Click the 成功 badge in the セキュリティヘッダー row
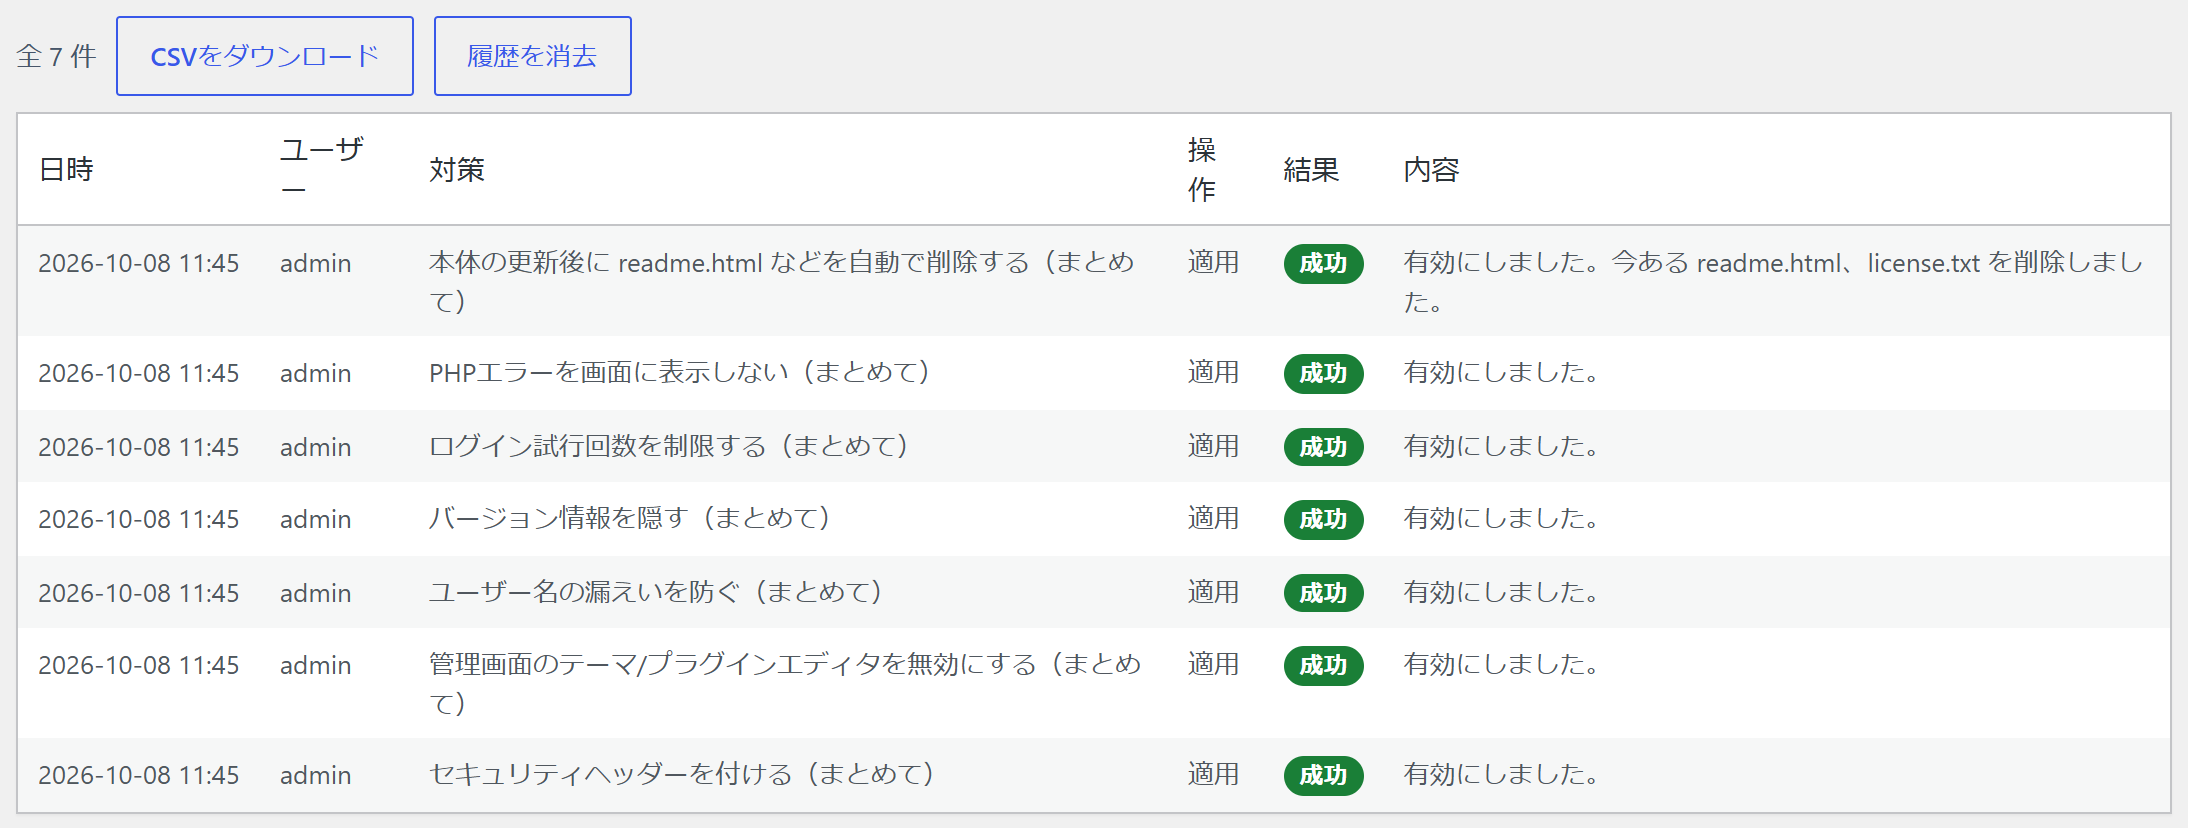 (1323, 775)
